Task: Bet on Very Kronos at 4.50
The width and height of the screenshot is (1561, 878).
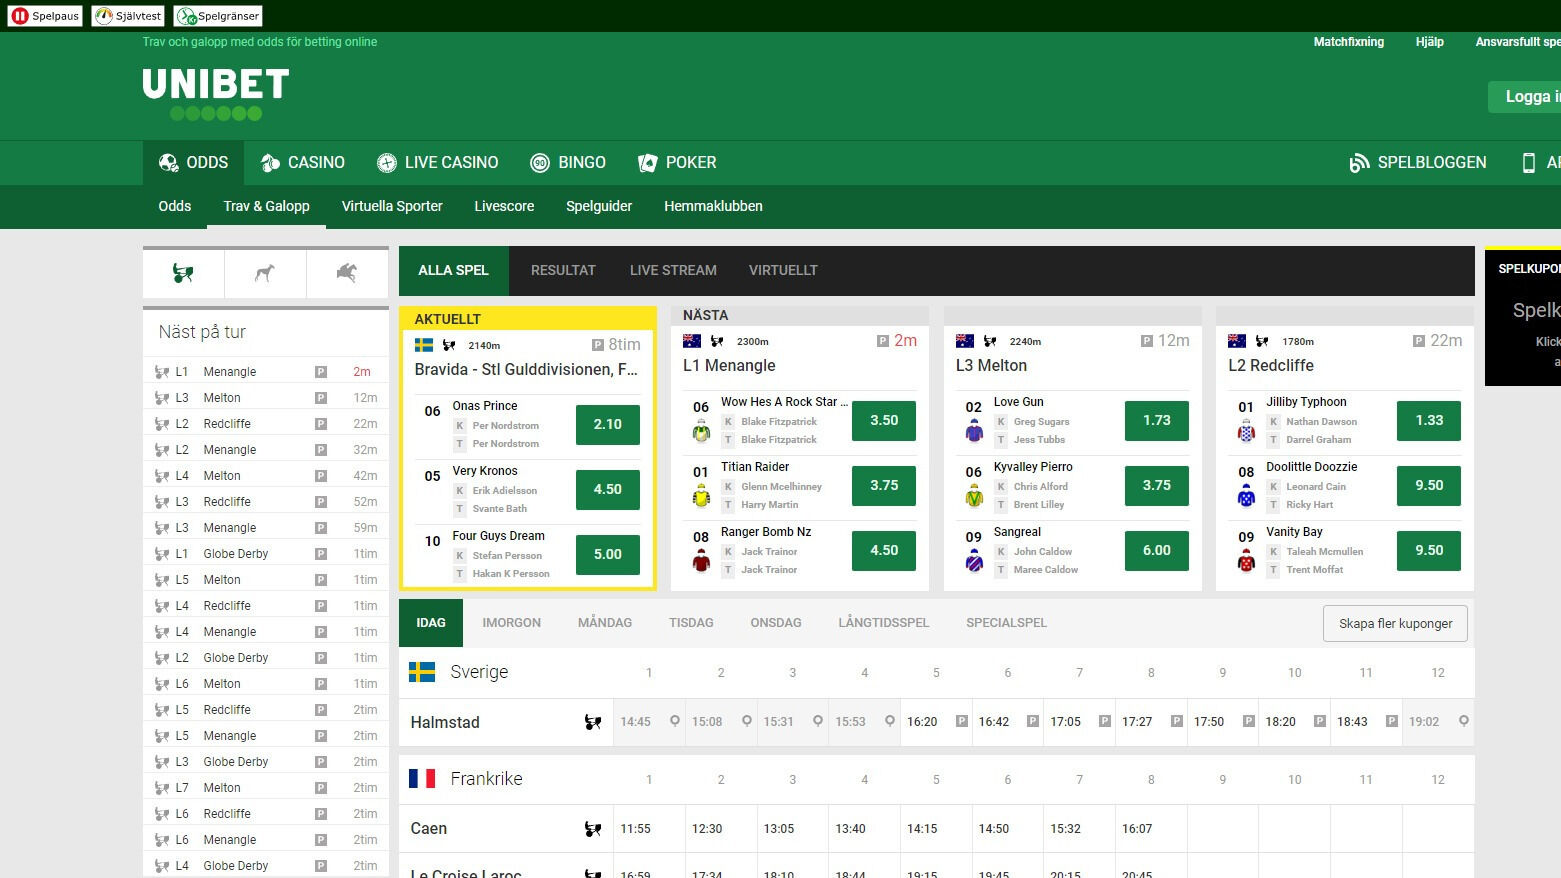Action: [608, 489]
